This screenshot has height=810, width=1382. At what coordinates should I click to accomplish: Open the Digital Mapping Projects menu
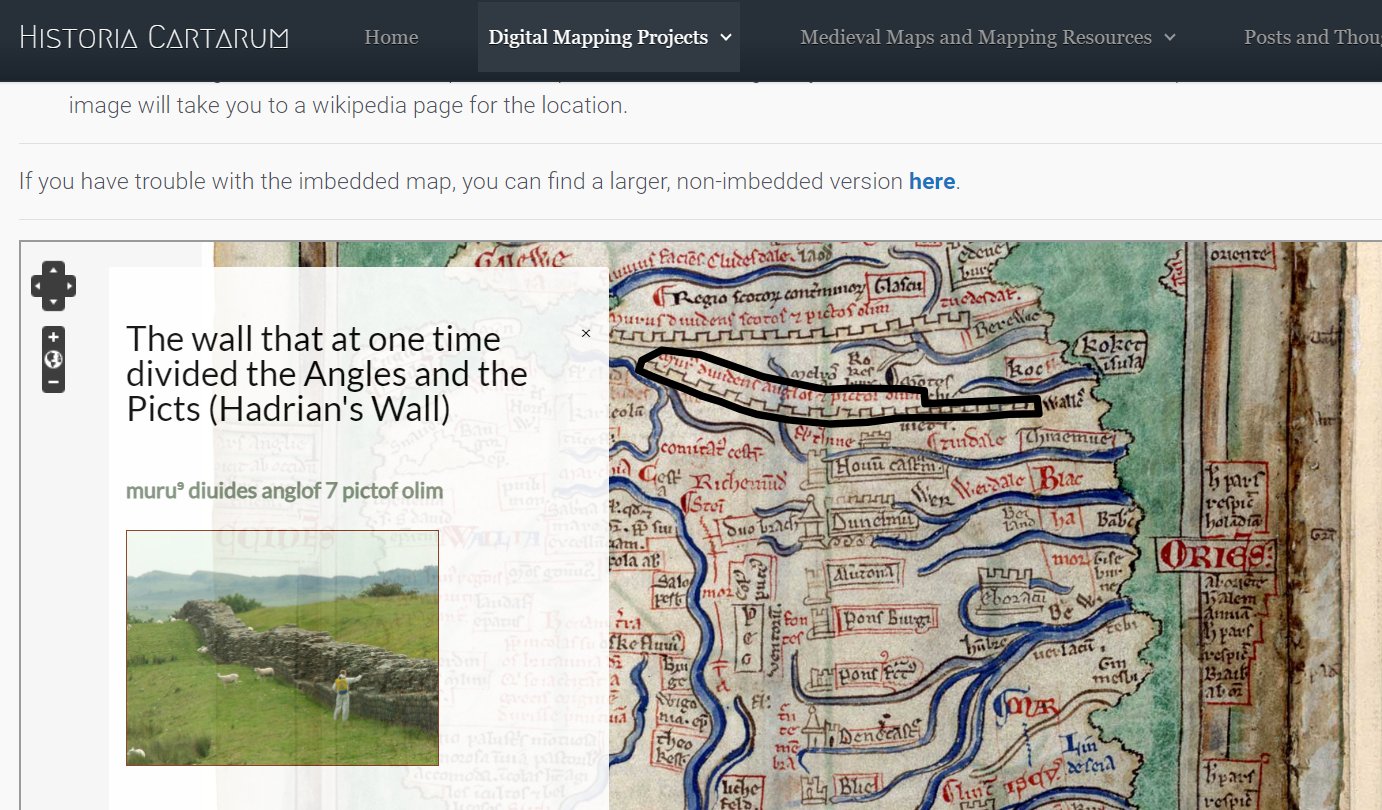tap(609, 37)
